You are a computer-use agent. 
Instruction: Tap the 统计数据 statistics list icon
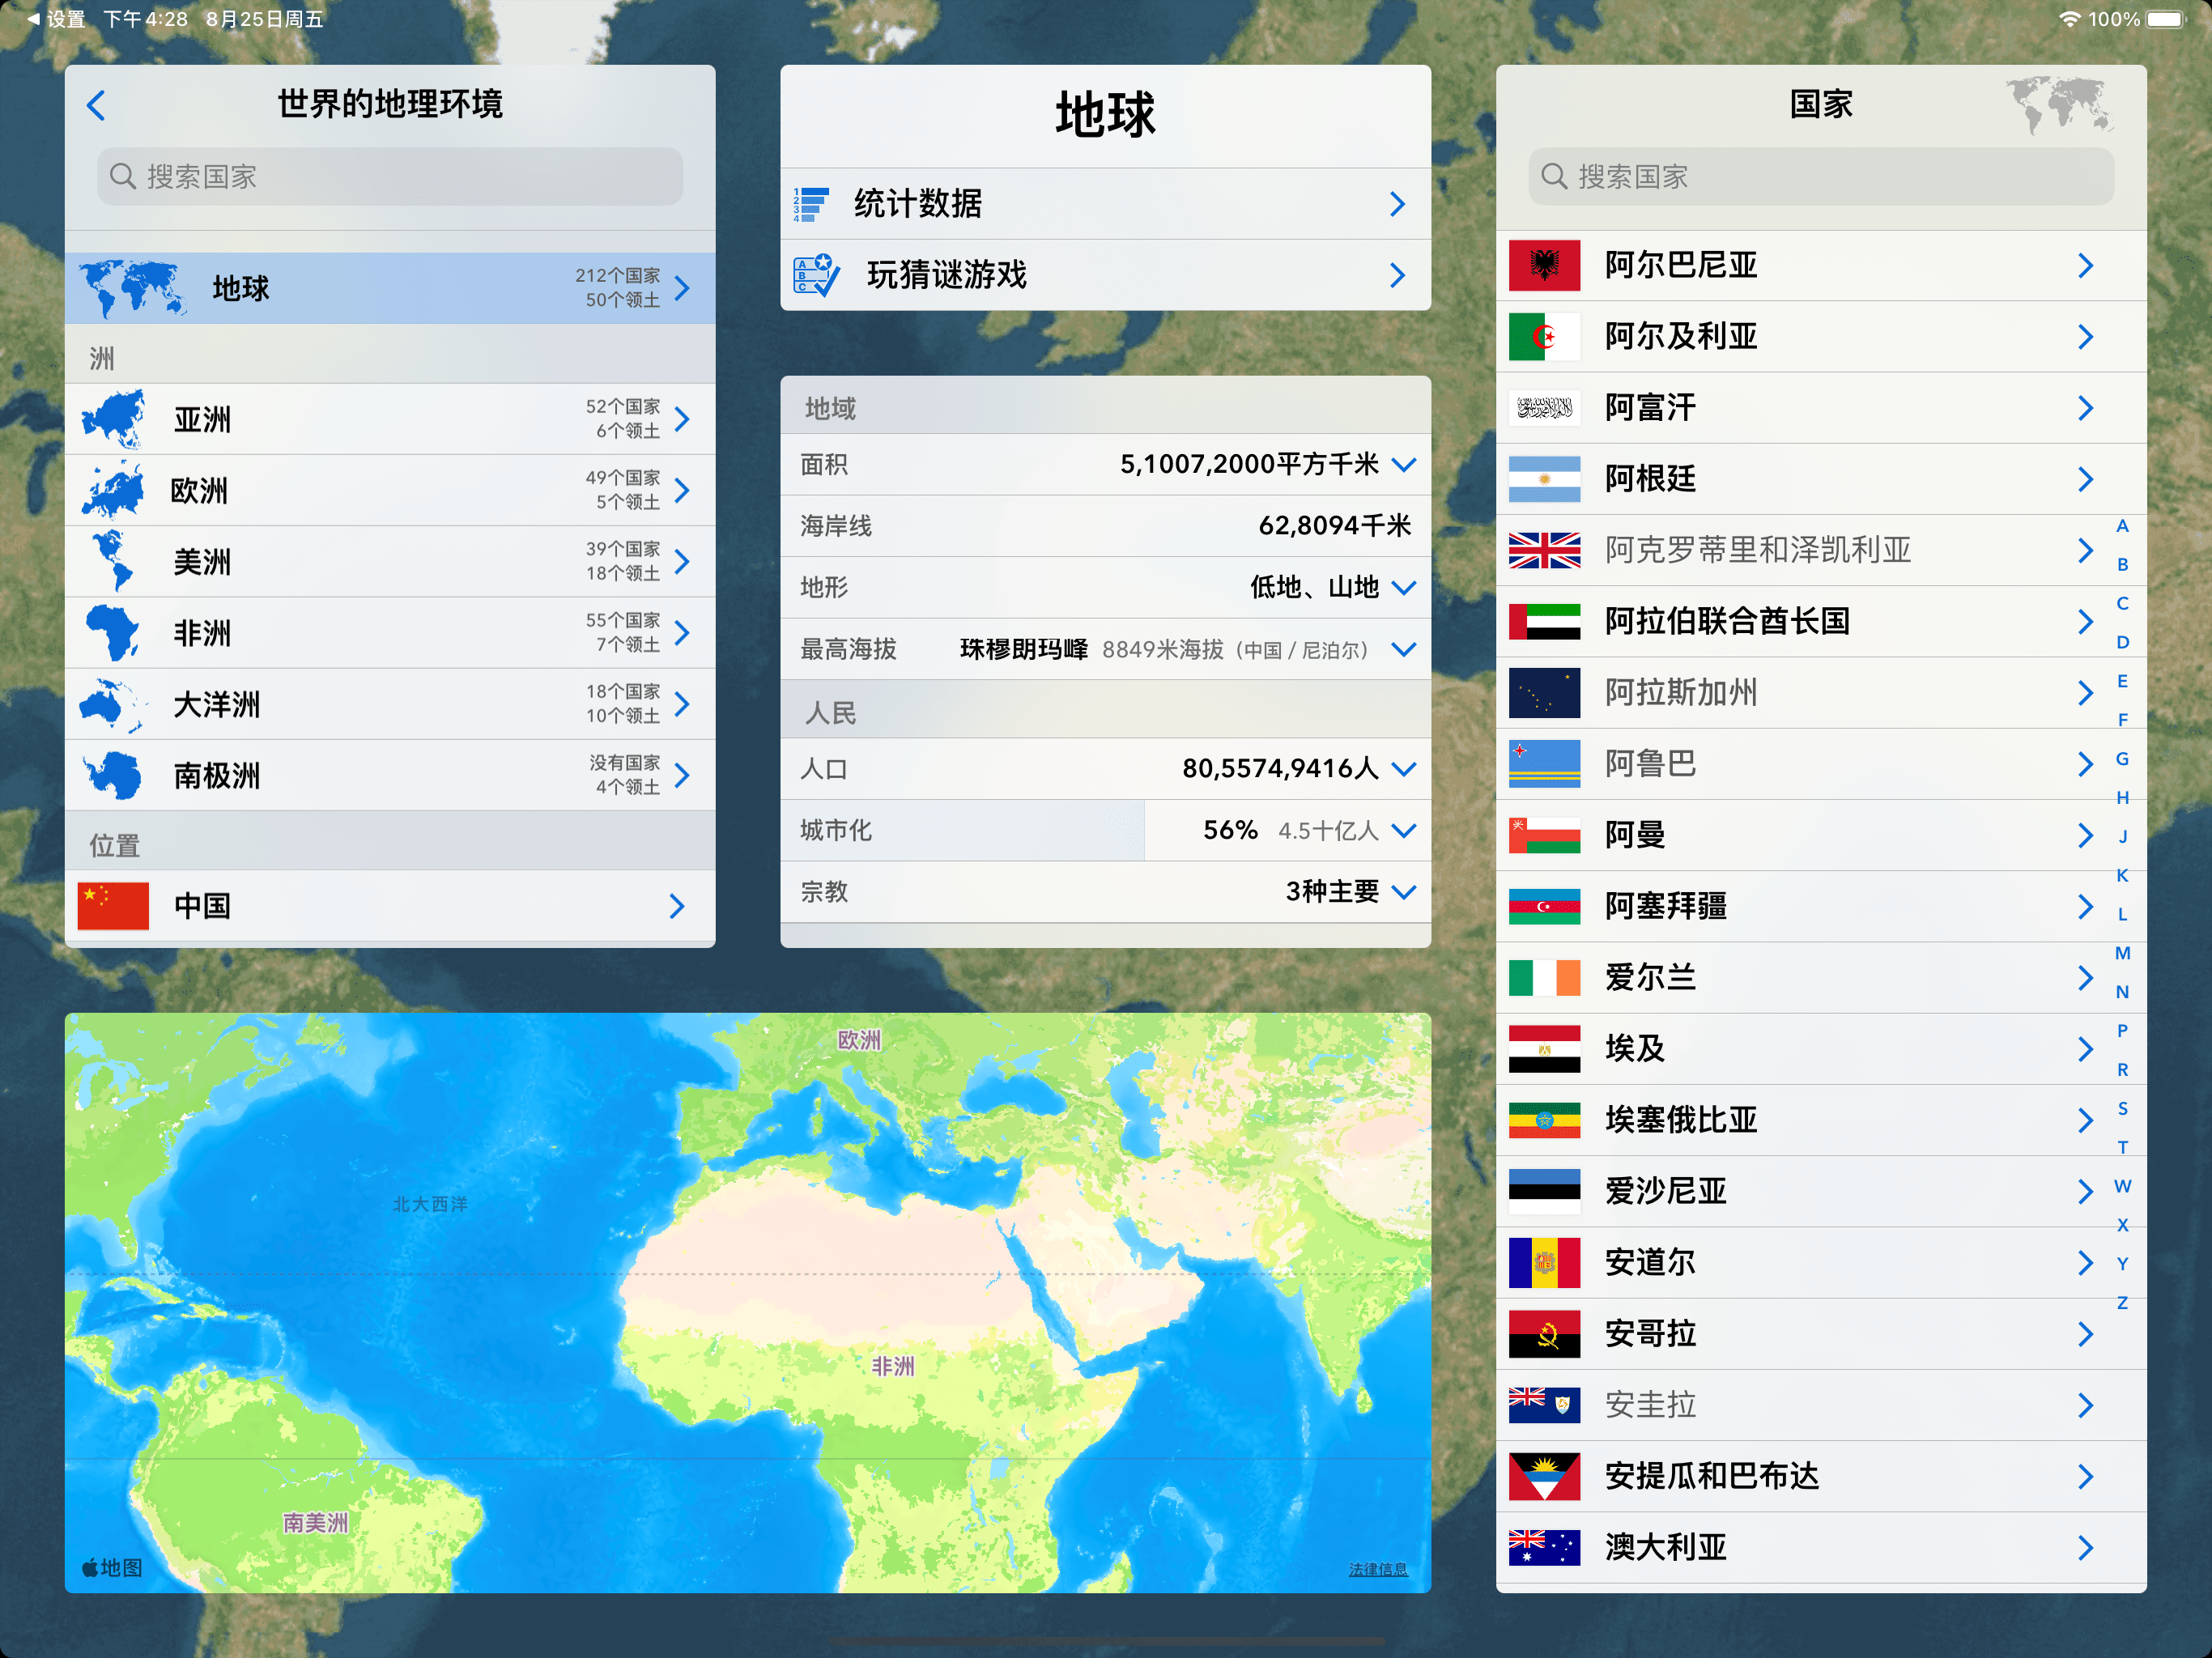[811, 204]
